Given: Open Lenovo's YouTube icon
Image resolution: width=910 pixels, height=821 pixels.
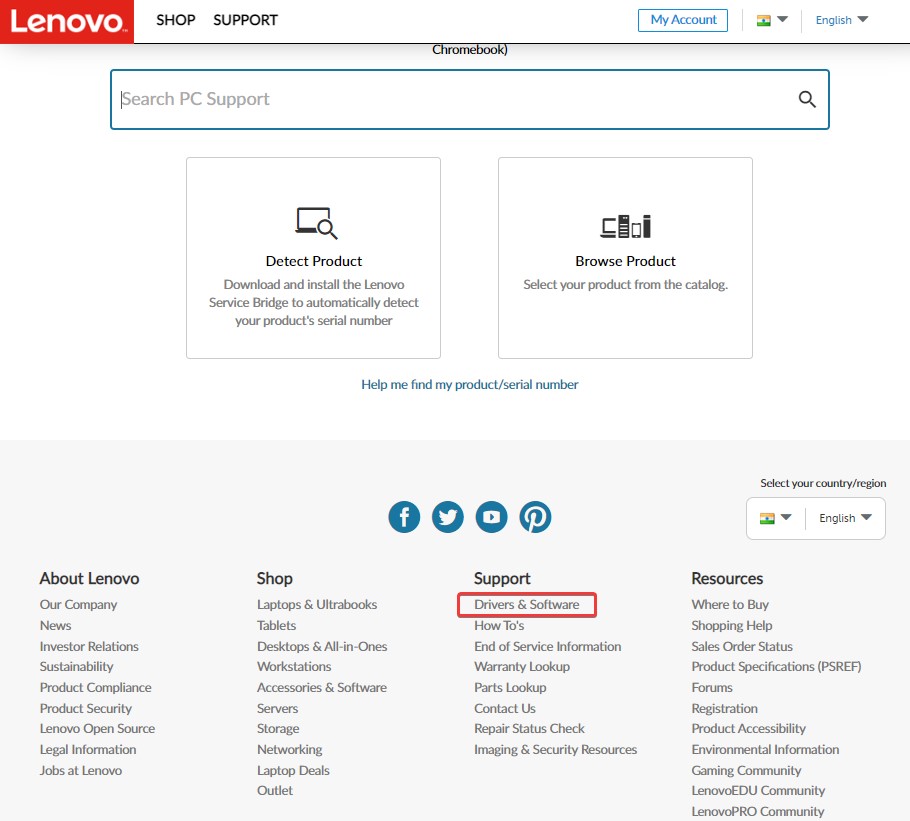Looking at the screenshot, I should tap(491, 517).
